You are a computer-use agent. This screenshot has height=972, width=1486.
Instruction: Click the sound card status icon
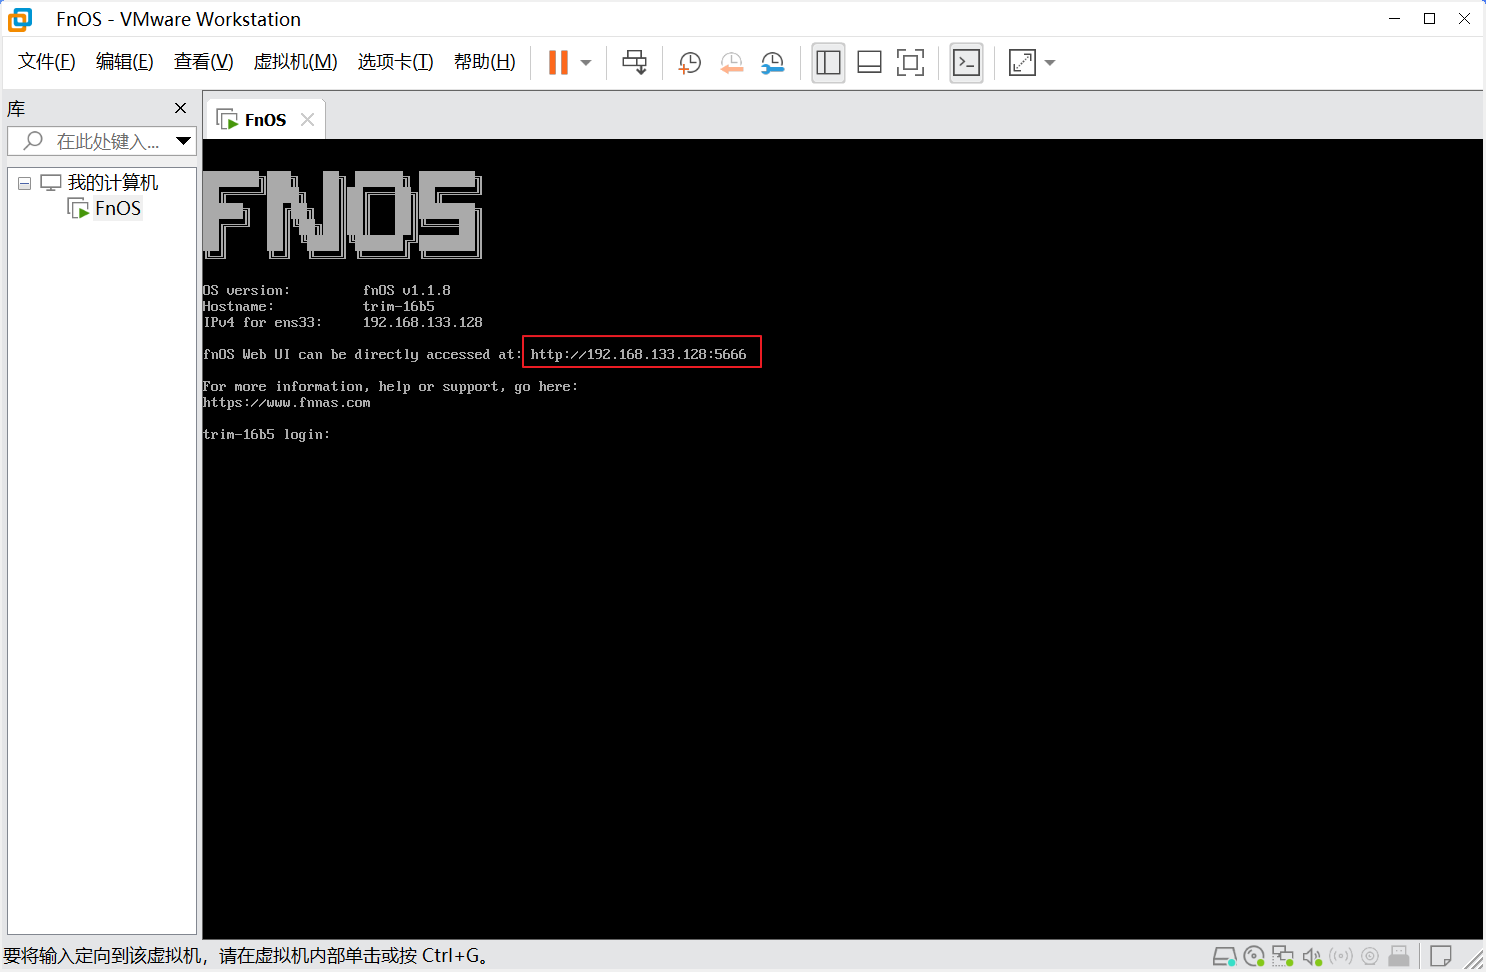[1313, 957]
